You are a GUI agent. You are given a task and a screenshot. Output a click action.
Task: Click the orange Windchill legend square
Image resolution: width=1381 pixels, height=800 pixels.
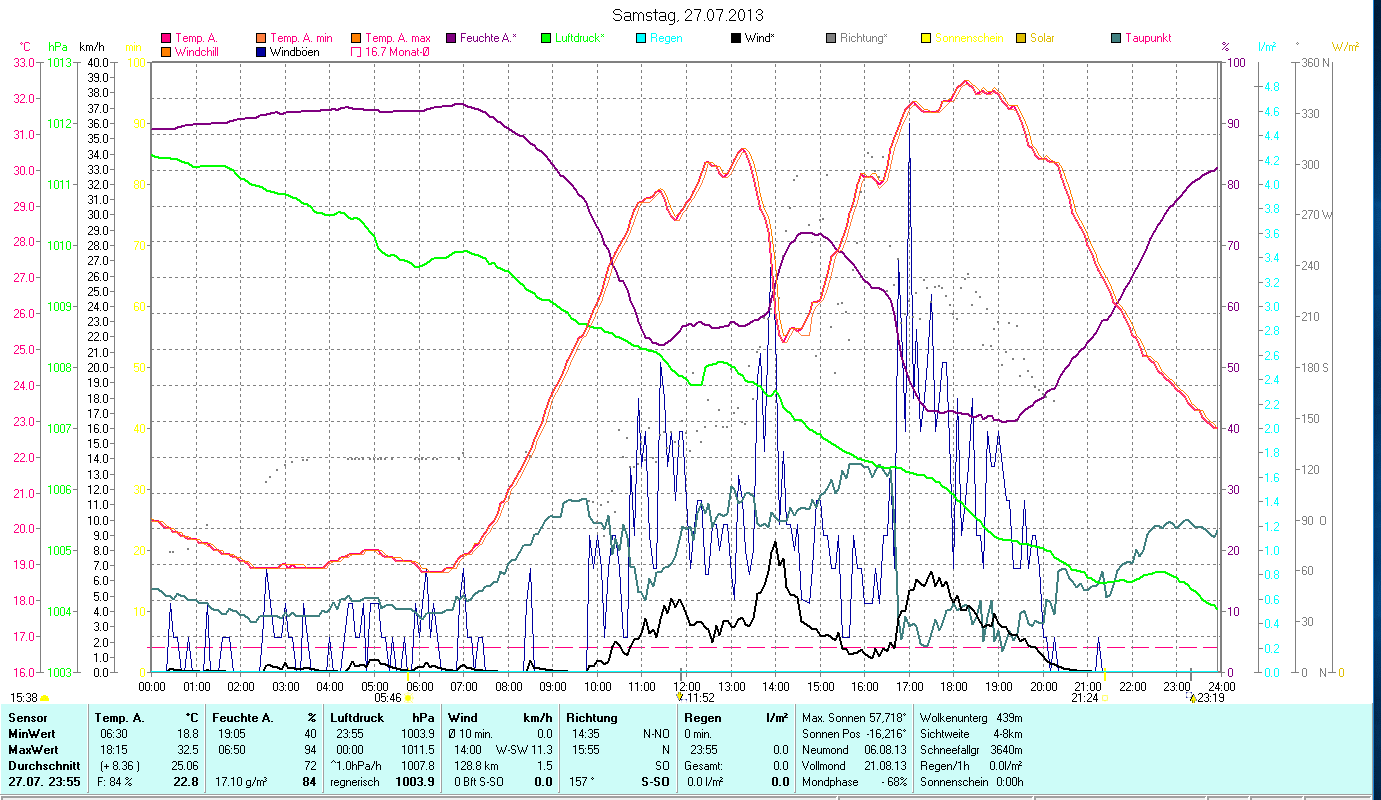click(166, 51)
